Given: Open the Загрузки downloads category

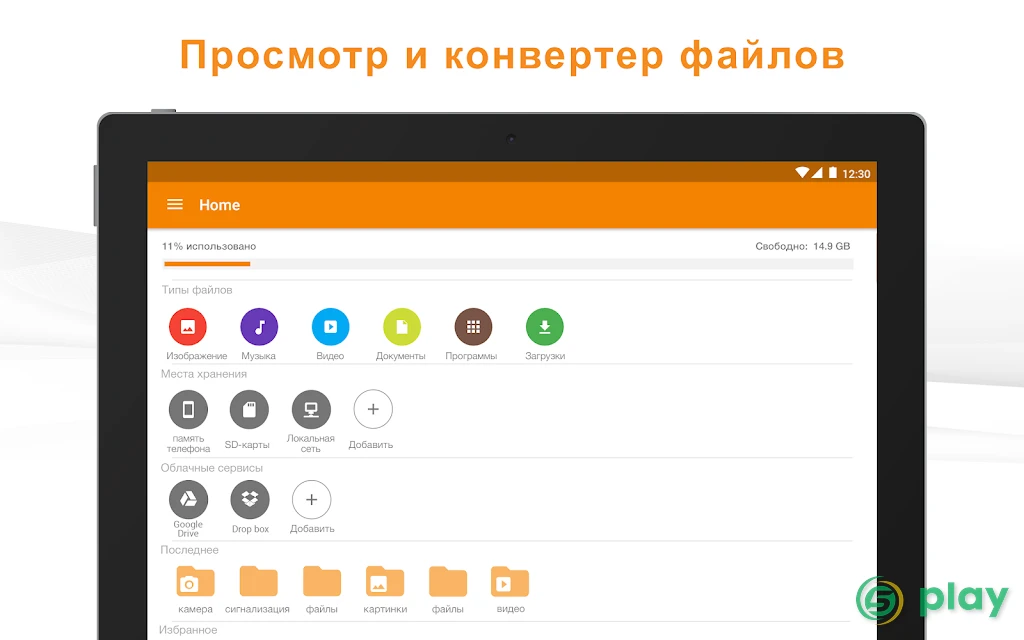Looking at the screenshot, I should 545,327.
